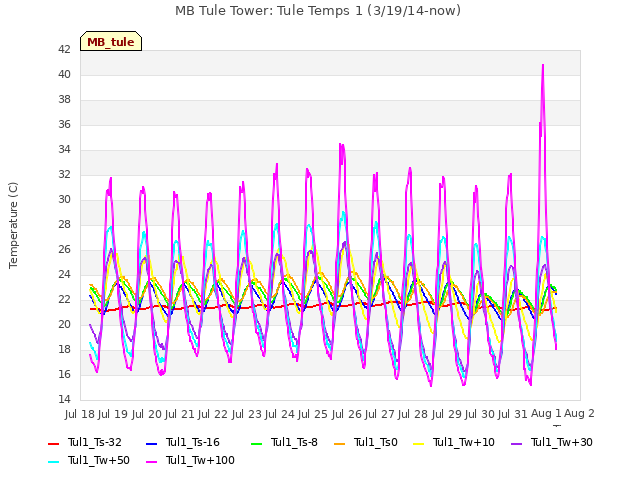Screen dimensions: 640x480
Task: Select the Tul1_Tw+100 legend label
Action: coord(200,460)
